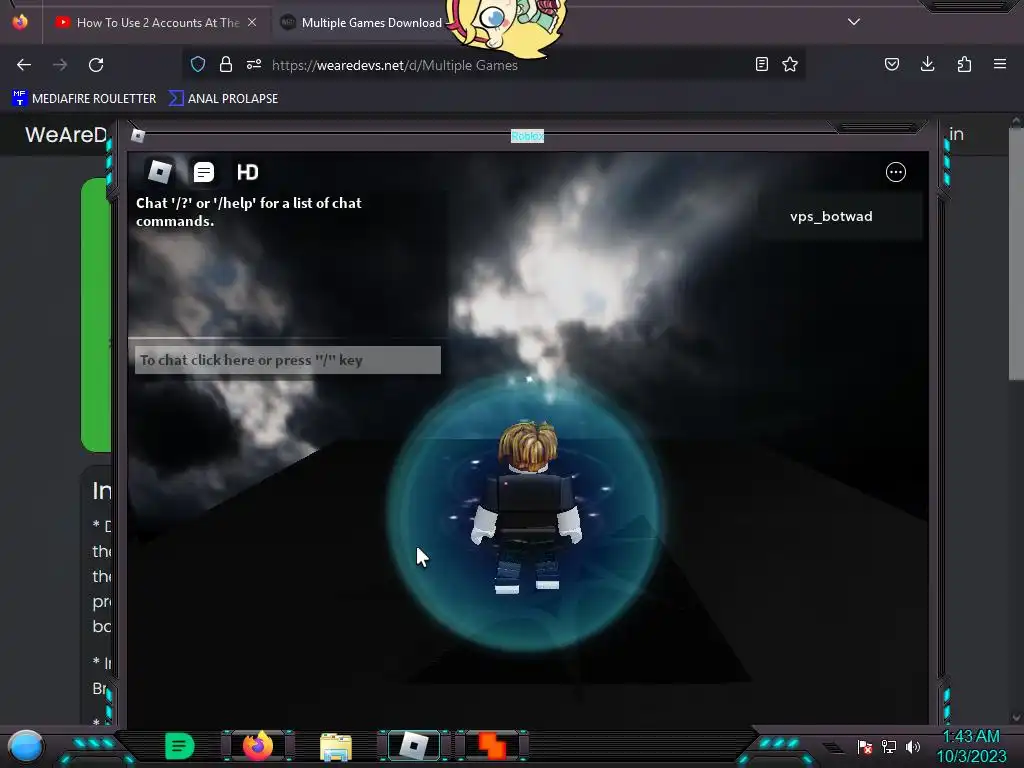Open the Firefox downloads panel
The image size is (1024, 768).
click(927, 64)
